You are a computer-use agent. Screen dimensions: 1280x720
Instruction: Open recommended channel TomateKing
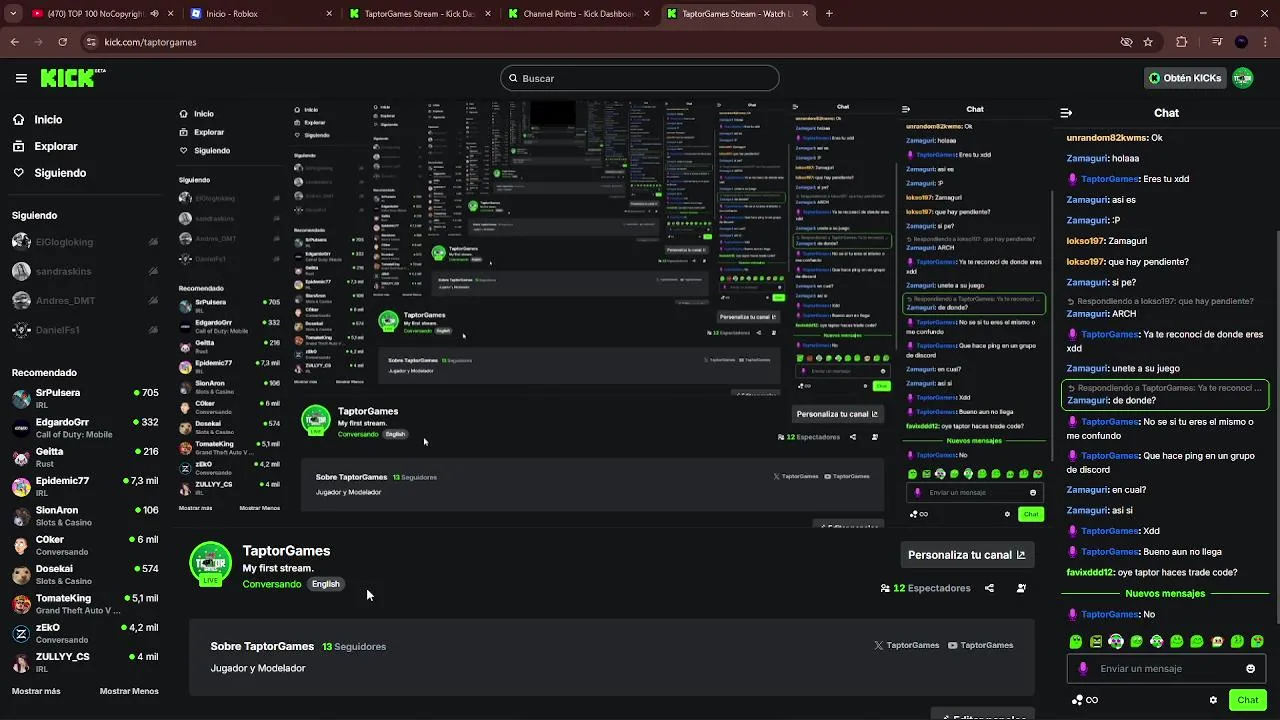click(85, 604)
